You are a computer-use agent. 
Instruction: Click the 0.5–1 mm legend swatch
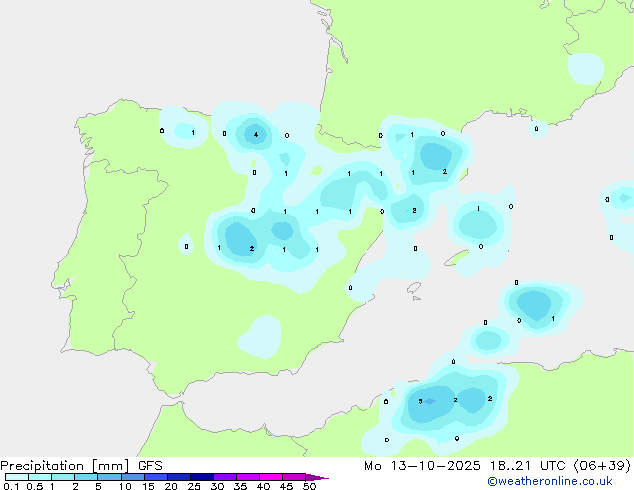coord(40,477)
